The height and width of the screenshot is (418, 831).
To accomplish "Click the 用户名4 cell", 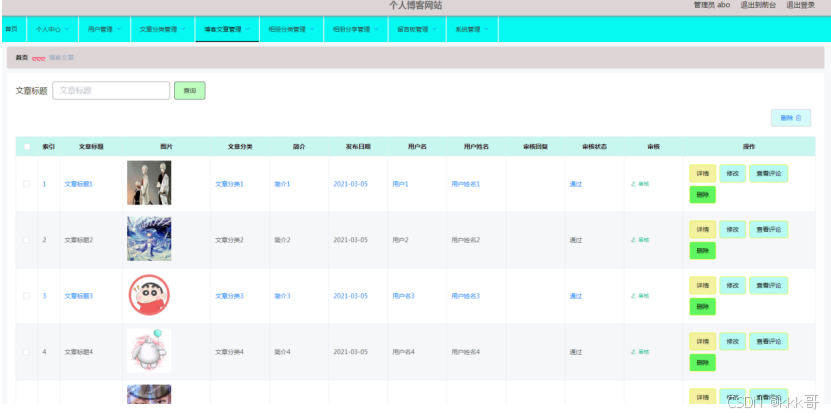I will point(403,352).
